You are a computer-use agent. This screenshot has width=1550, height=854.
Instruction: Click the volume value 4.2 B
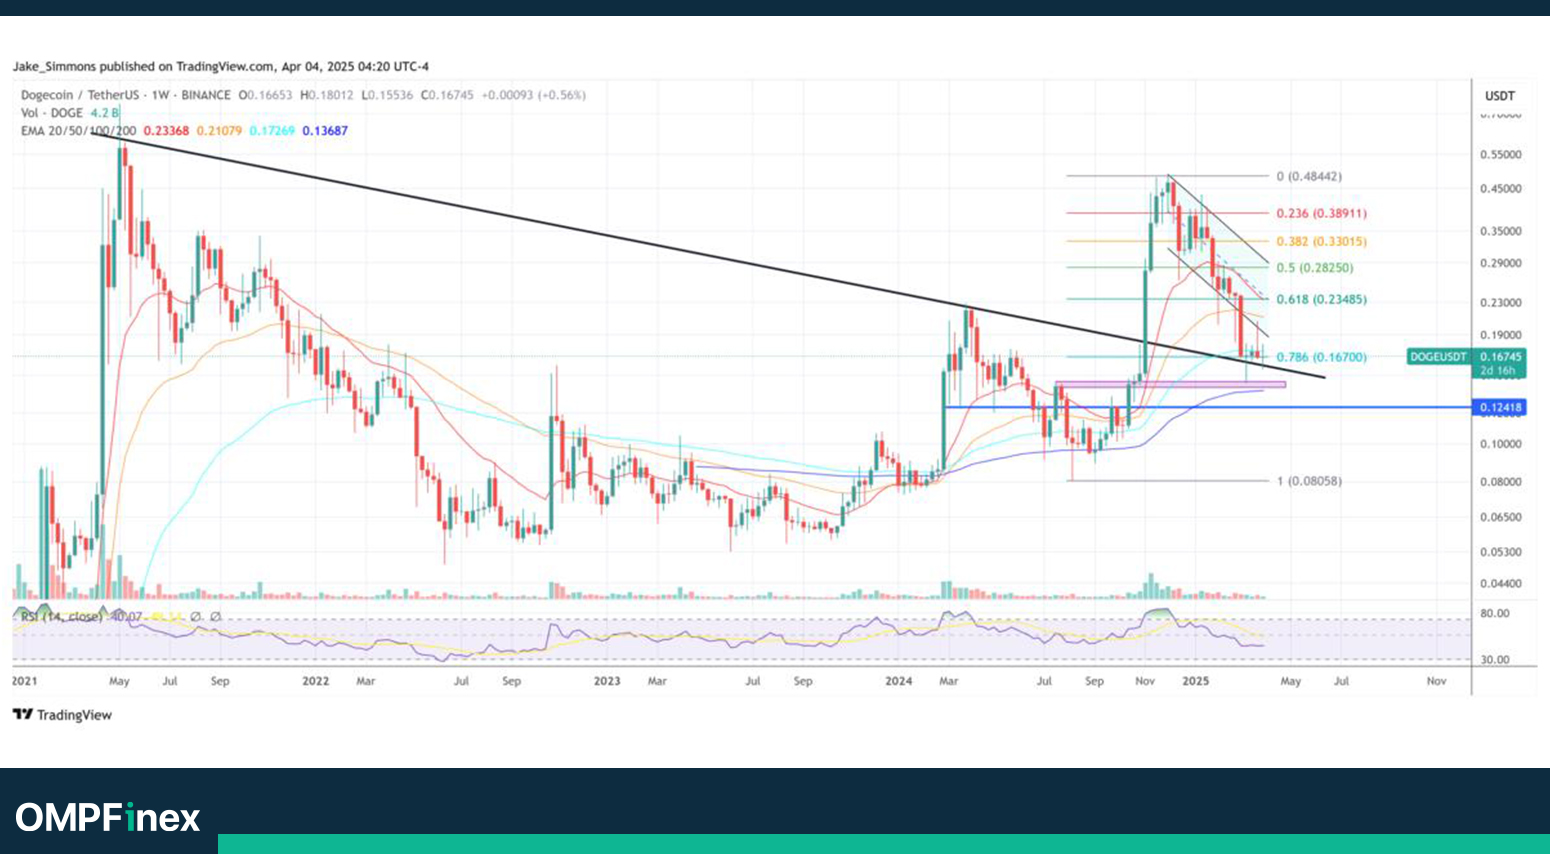(x=105, y=113)
